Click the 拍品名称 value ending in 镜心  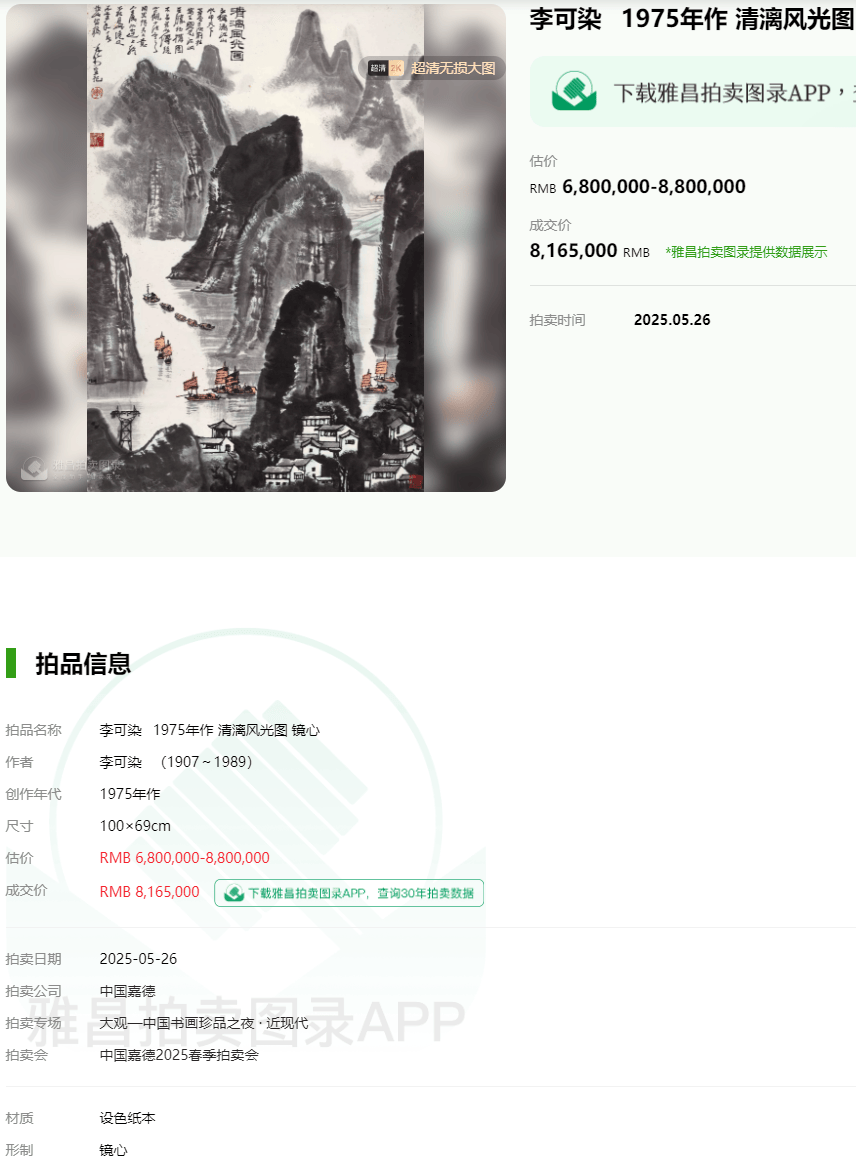pyautogui.click(x=210, y=730)
